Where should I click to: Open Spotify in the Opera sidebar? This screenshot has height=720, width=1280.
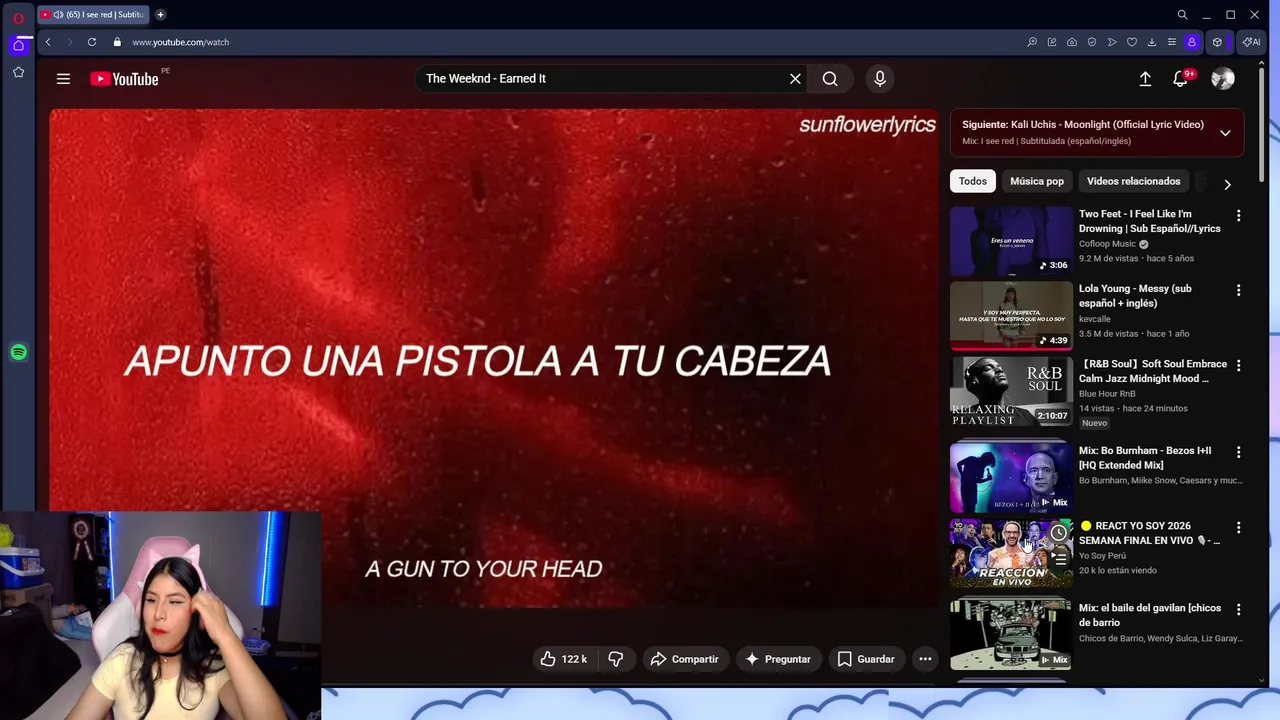[18, 352]
